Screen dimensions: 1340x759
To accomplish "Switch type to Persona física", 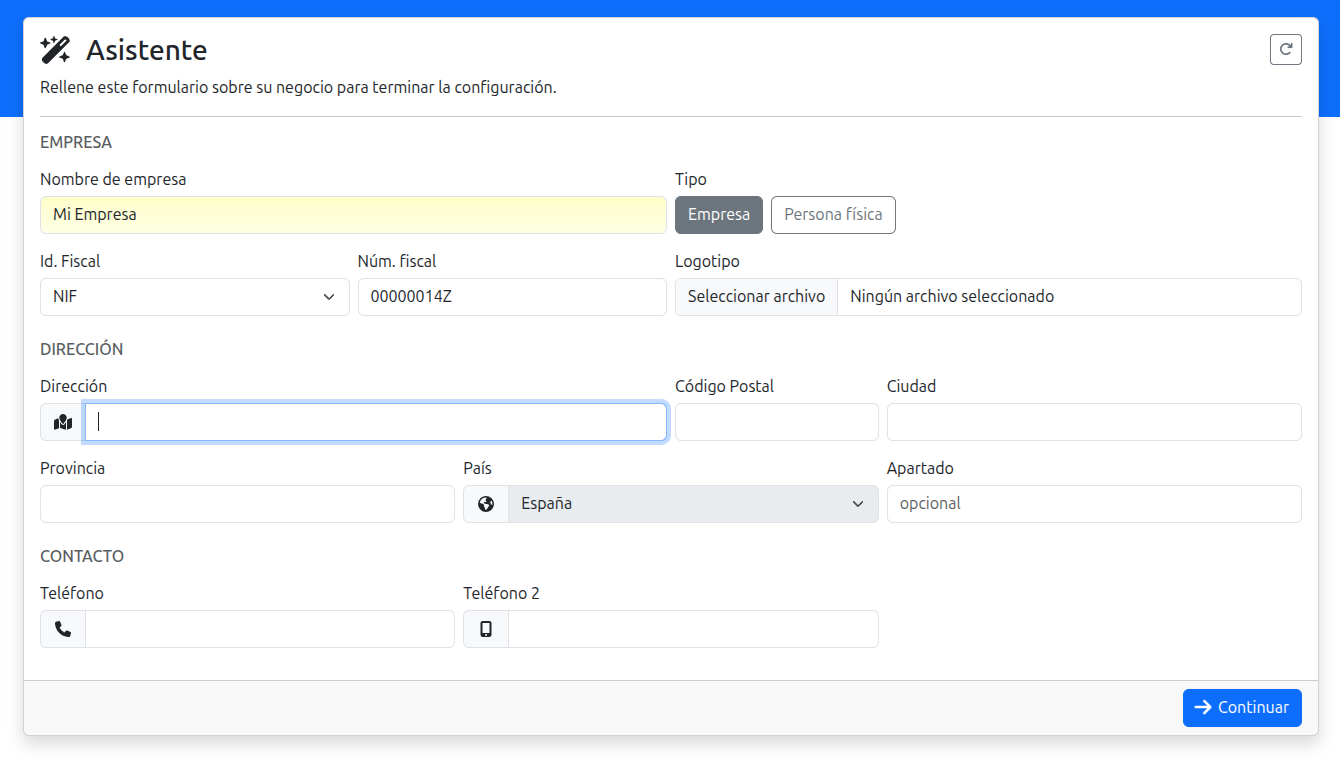I will 832,215.
